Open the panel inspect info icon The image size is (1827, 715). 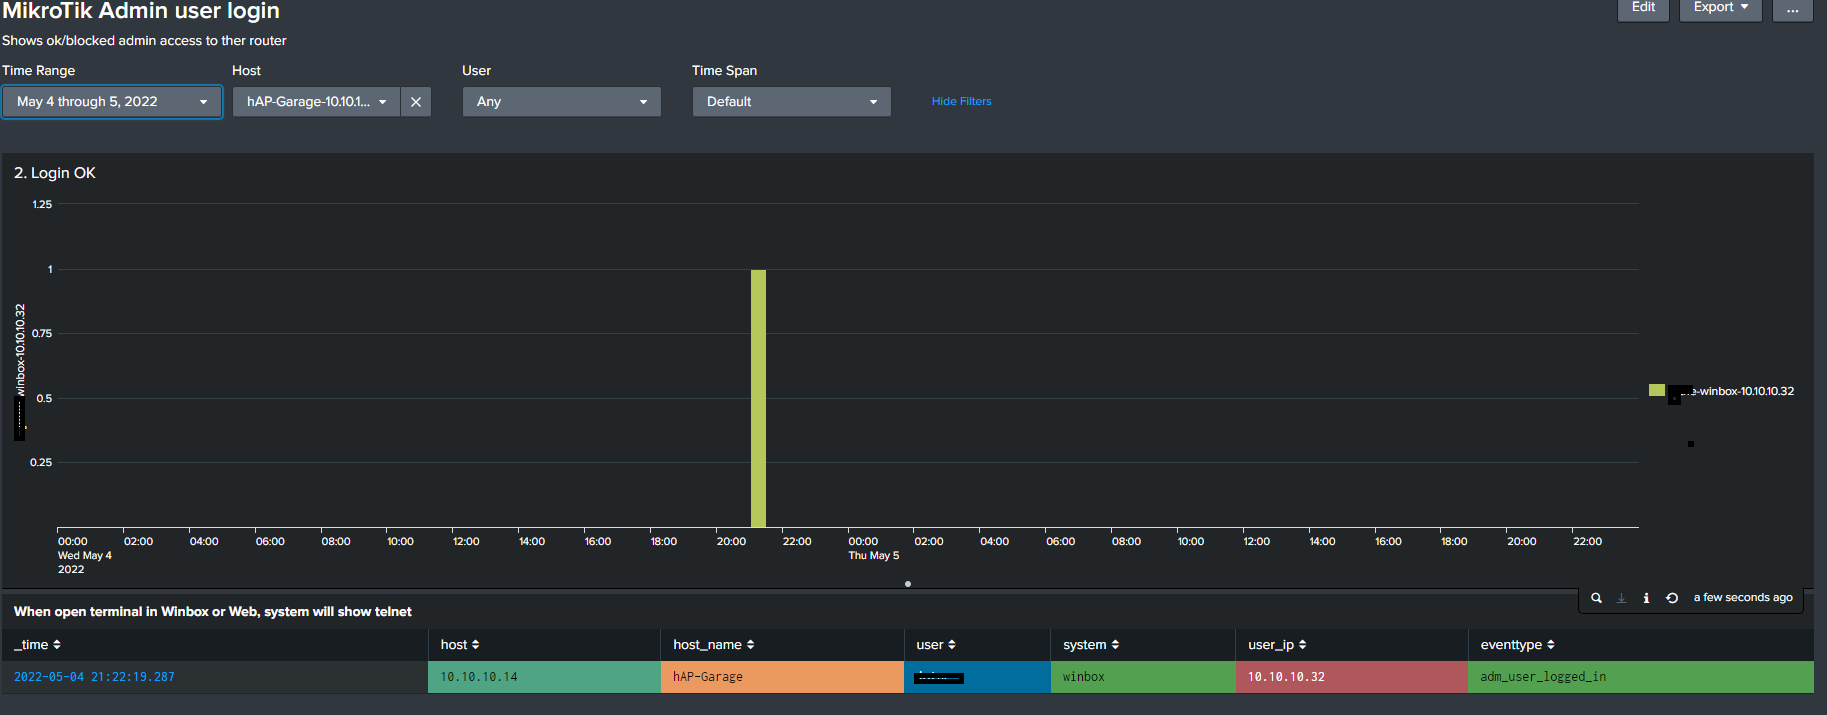[1646, 598]
